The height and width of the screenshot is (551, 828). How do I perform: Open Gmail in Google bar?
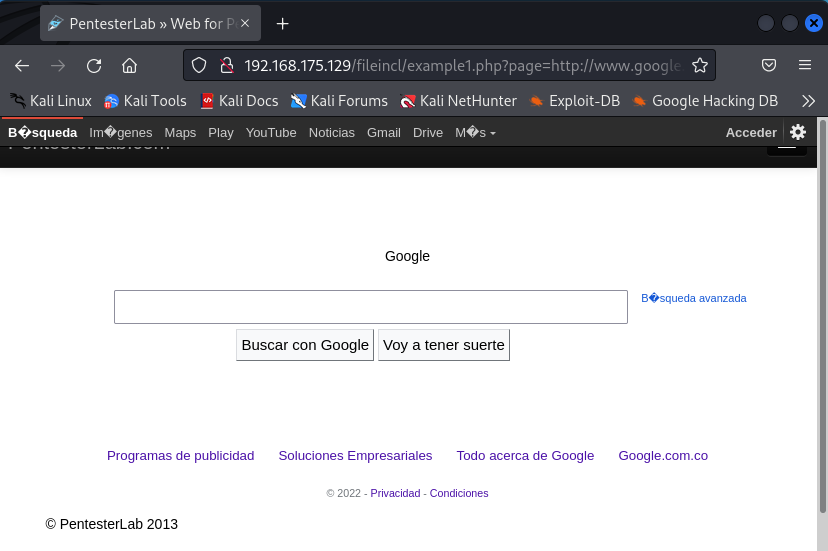point(384,133)
